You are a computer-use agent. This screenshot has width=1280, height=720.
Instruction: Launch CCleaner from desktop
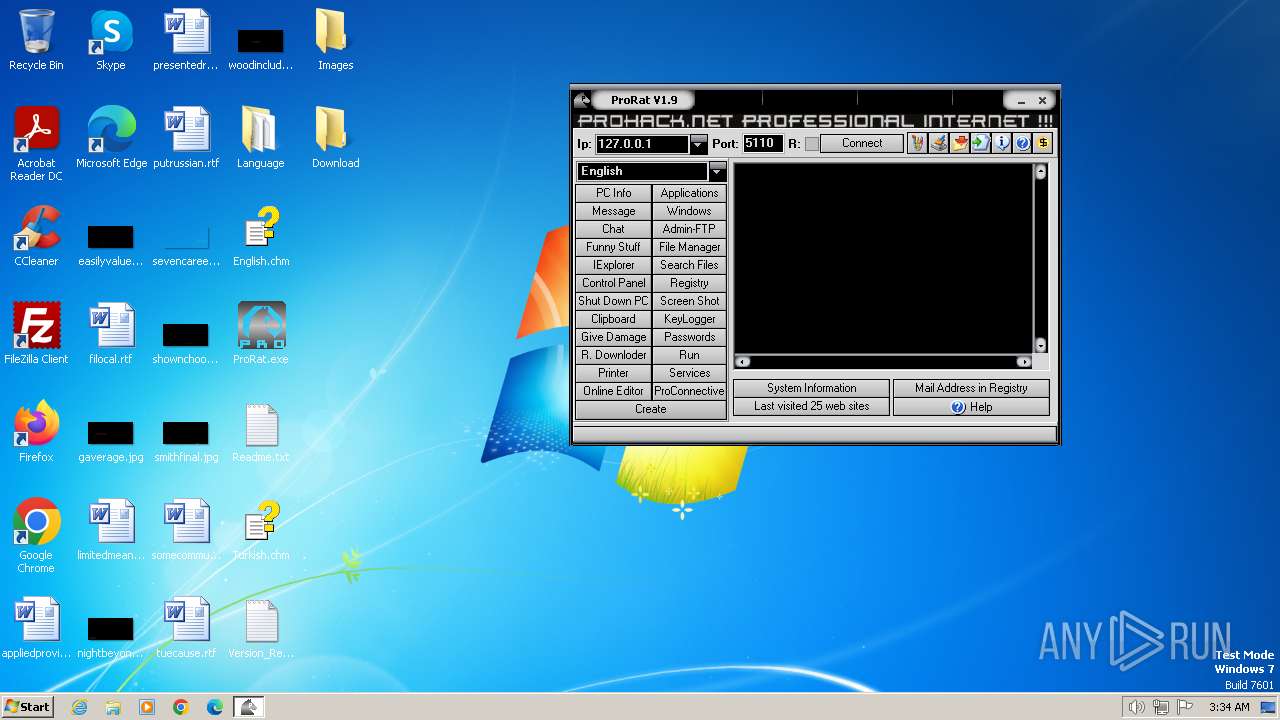[36, 236]
